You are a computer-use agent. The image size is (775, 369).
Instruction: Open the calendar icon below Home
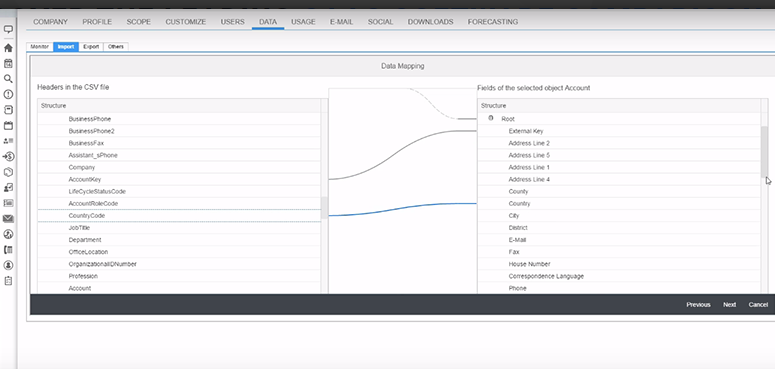click(8, 63)
